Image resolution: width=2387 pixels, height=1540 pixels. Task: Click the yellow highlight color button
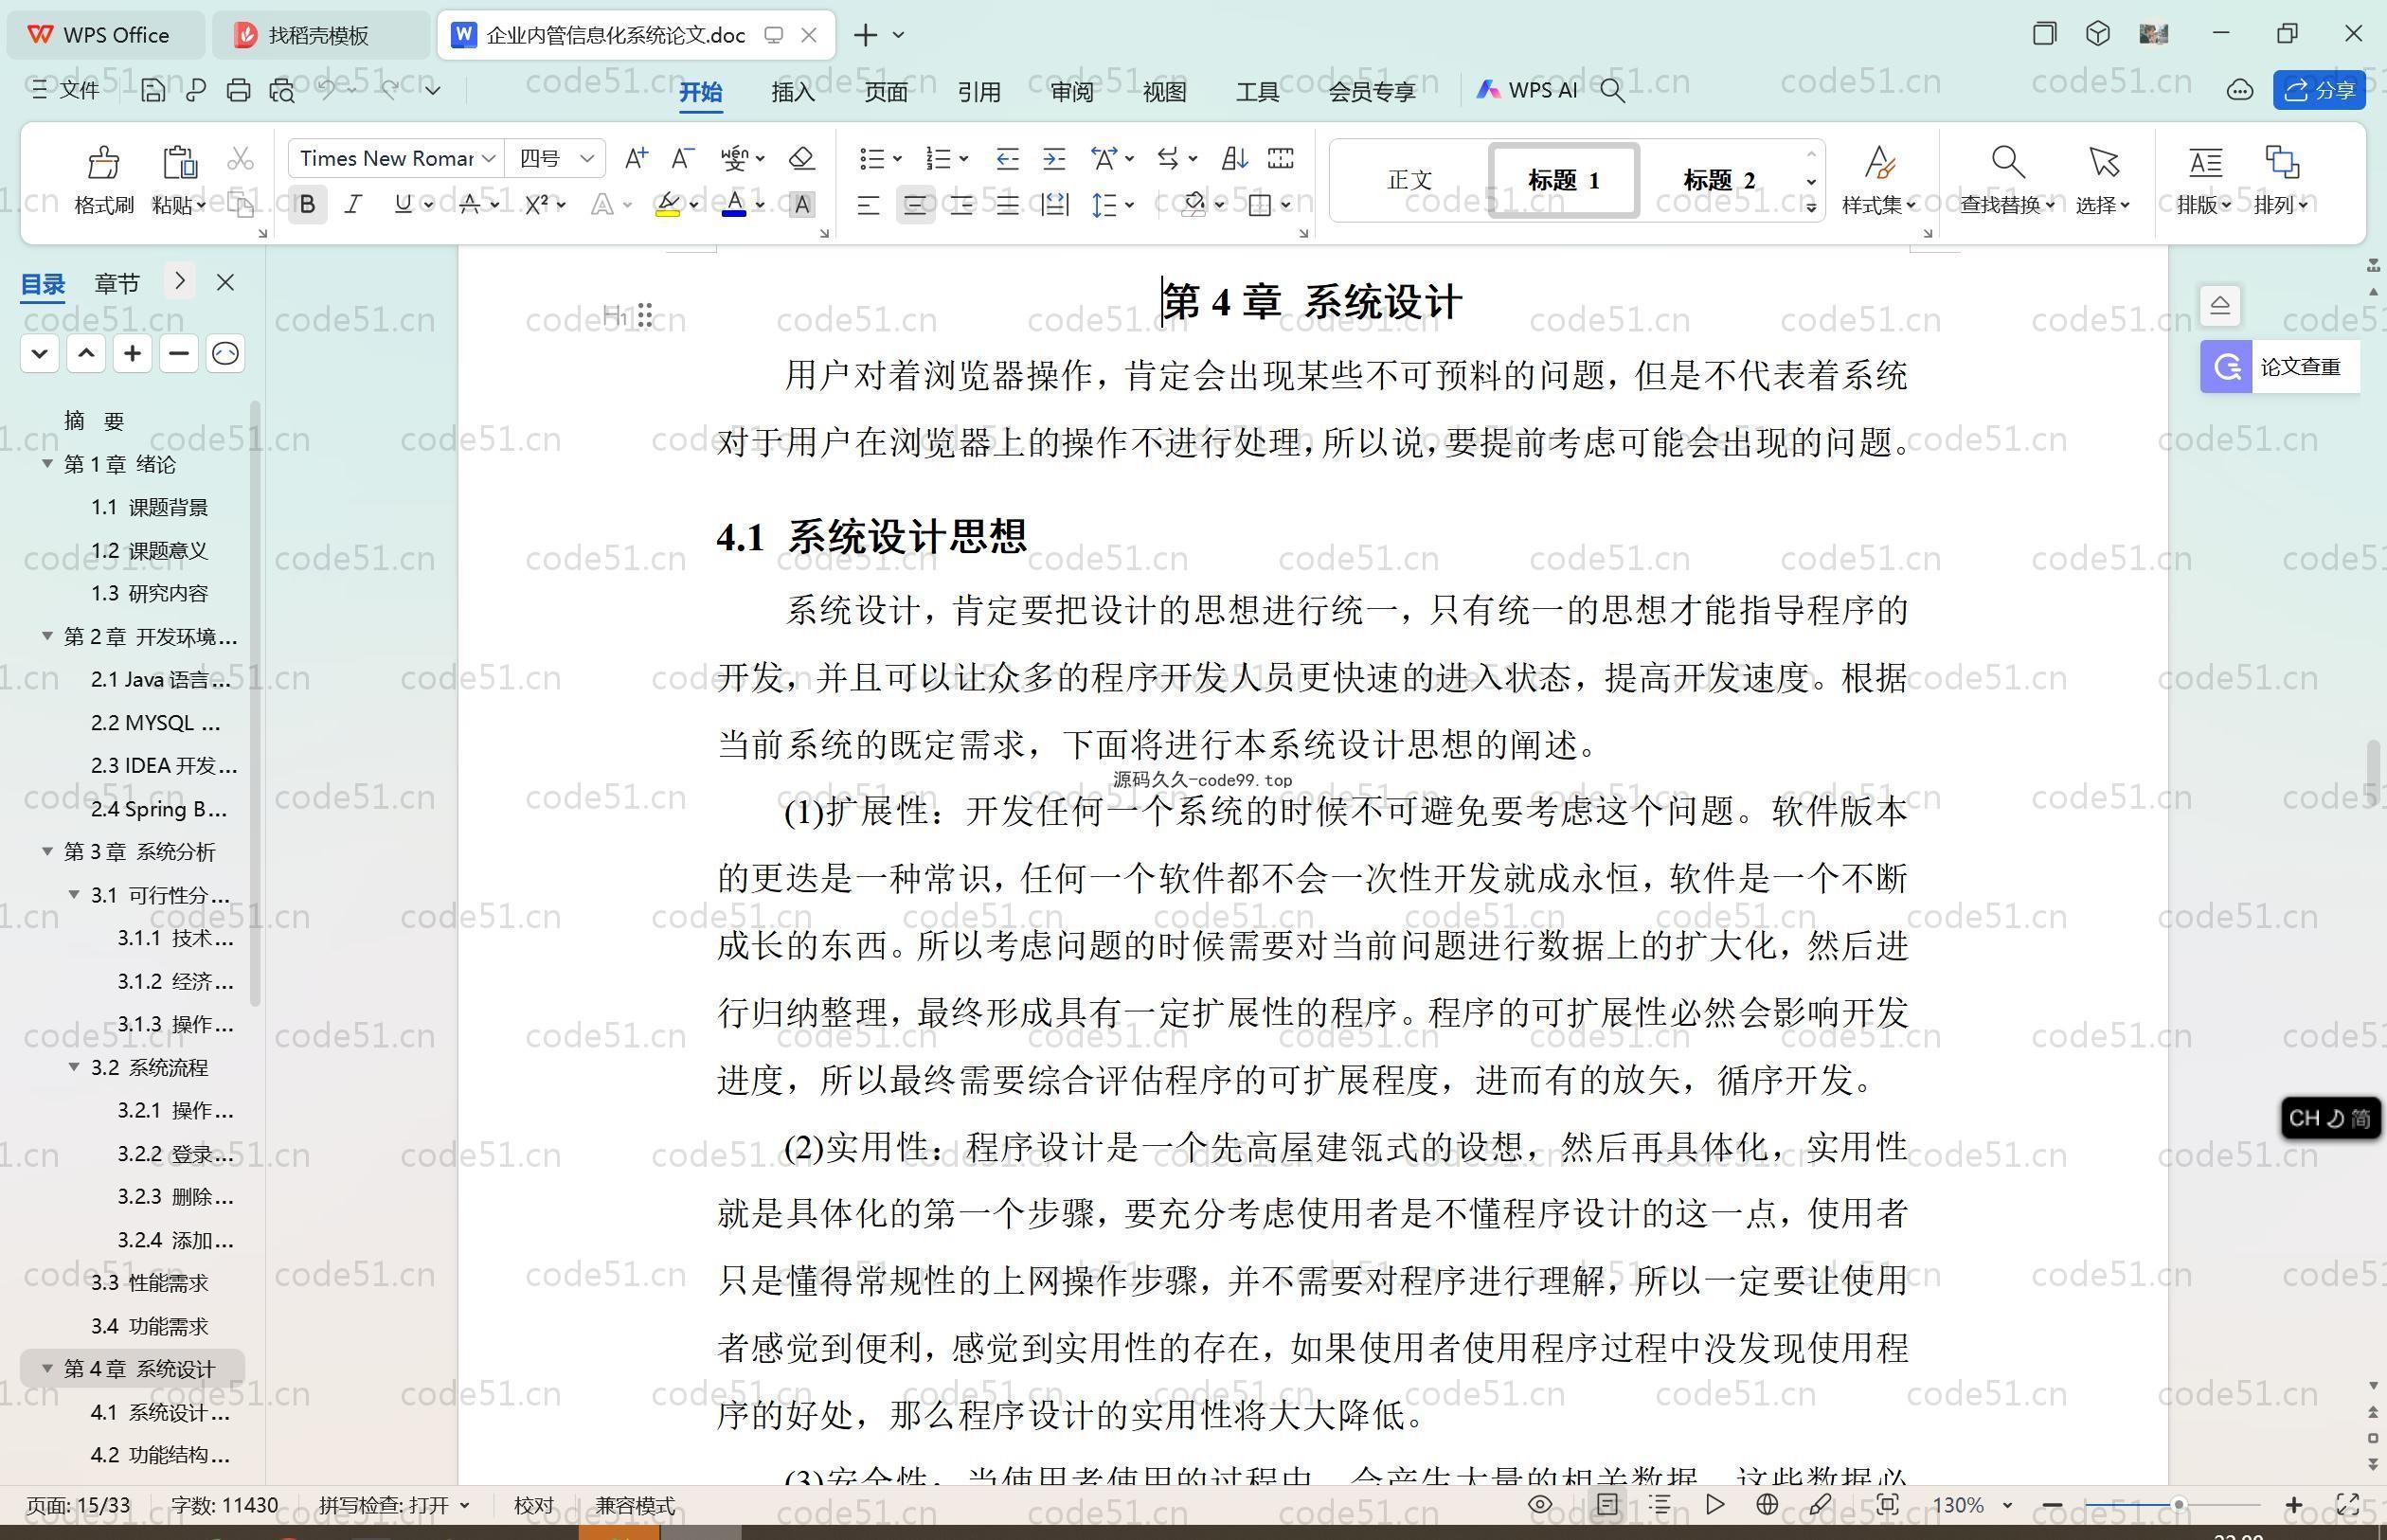tap(668, 205)
